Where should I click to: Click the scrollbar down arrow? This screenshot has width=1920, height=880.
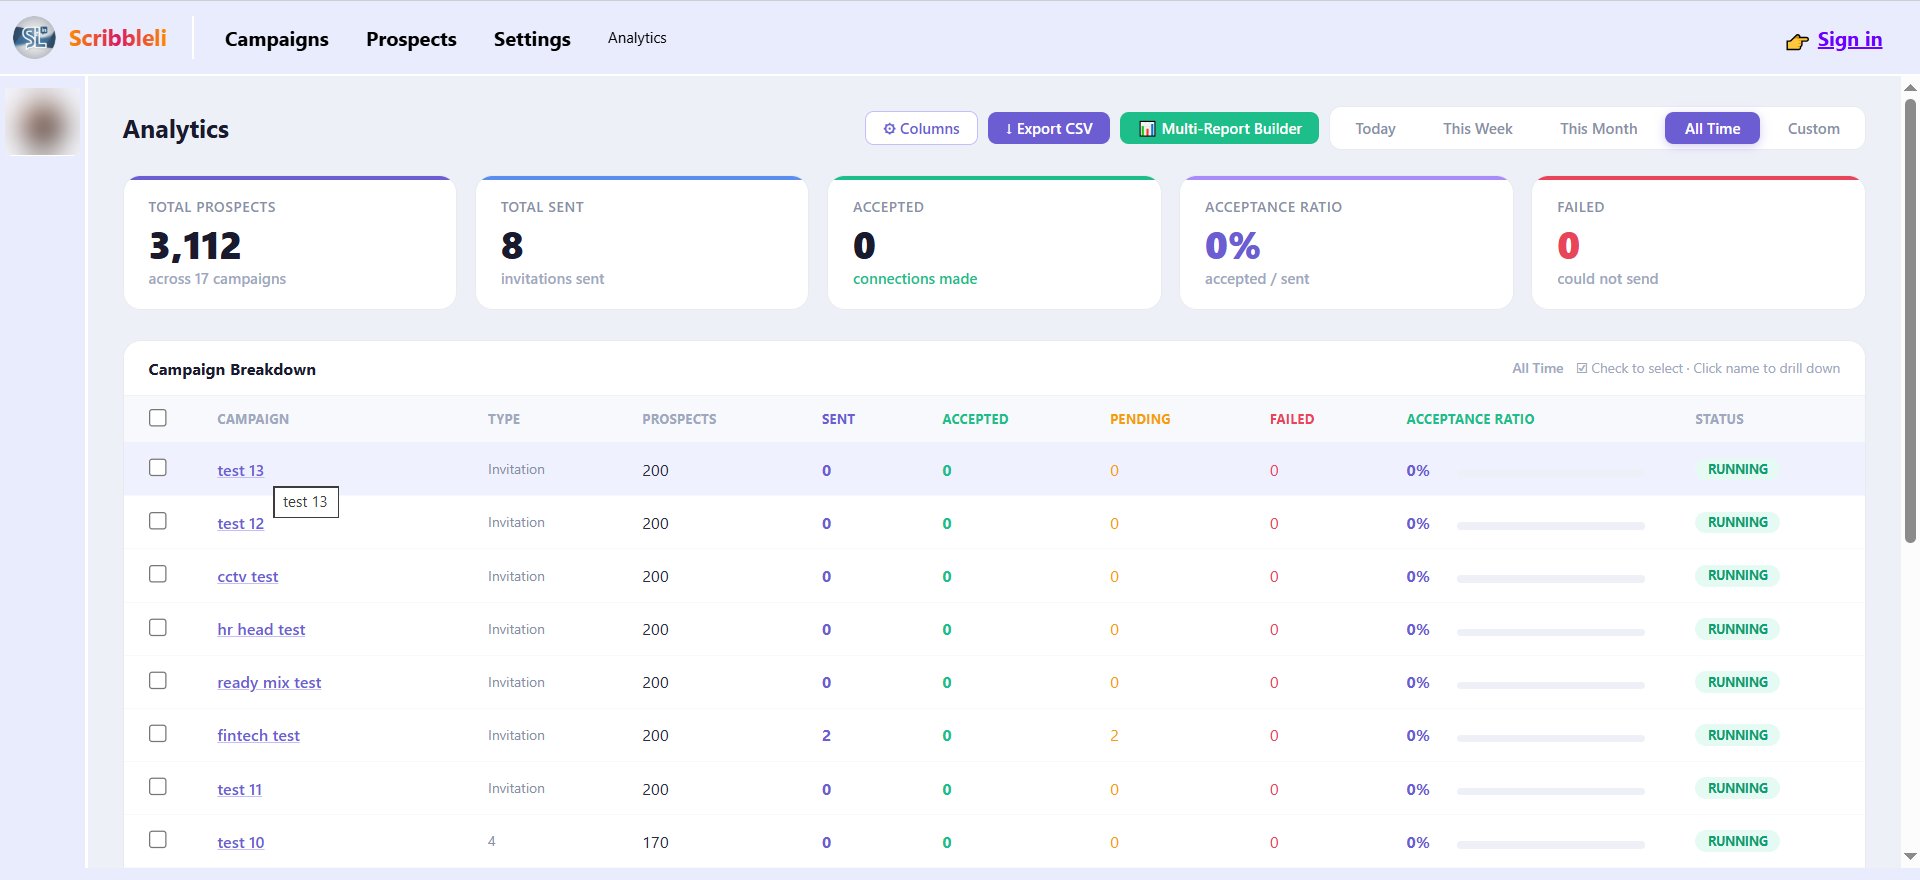[x=1910, y=856]
